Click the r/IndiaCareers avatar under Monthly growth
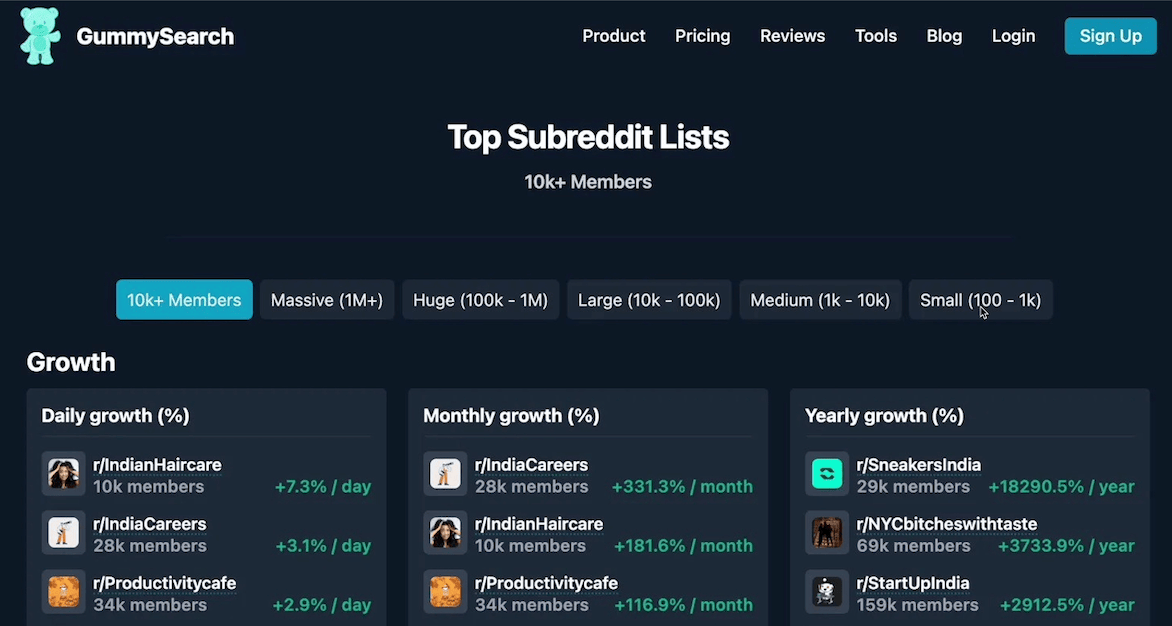Image resolution: width=1172 pixels, height=626 pixels. pos(445,475)
